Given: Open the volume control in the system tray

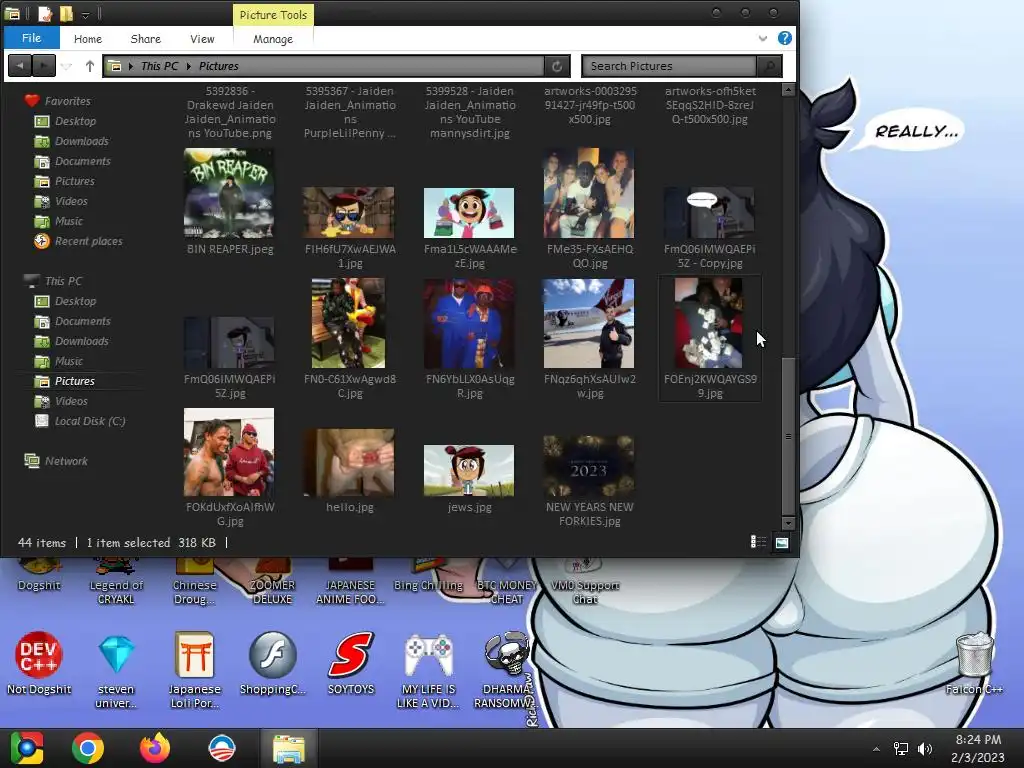Looking at the screenshot, I should [925, 749].
